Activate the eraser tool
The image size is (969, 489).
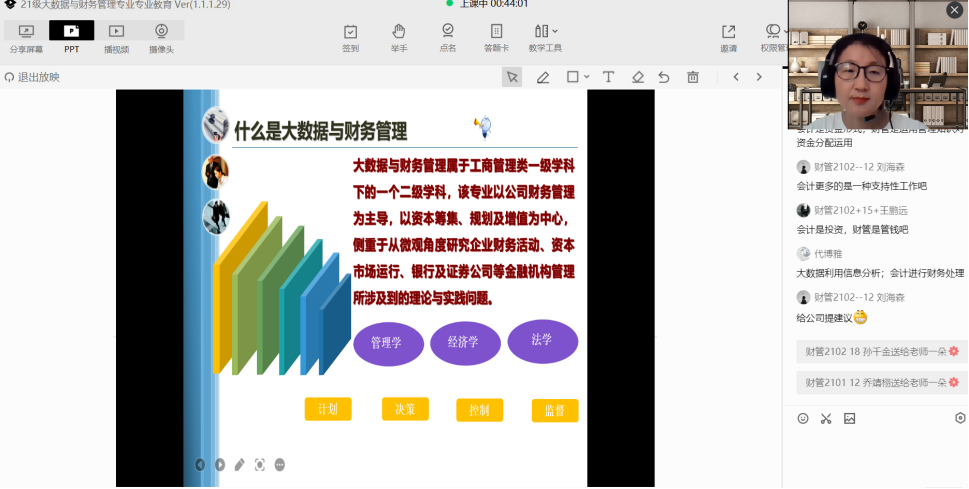638,77
